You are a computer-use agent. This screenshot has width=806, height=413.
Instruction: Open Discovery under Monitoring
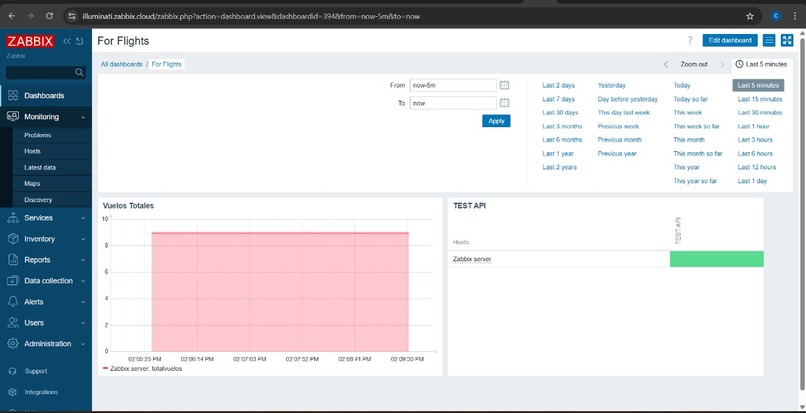pos(38,200)
